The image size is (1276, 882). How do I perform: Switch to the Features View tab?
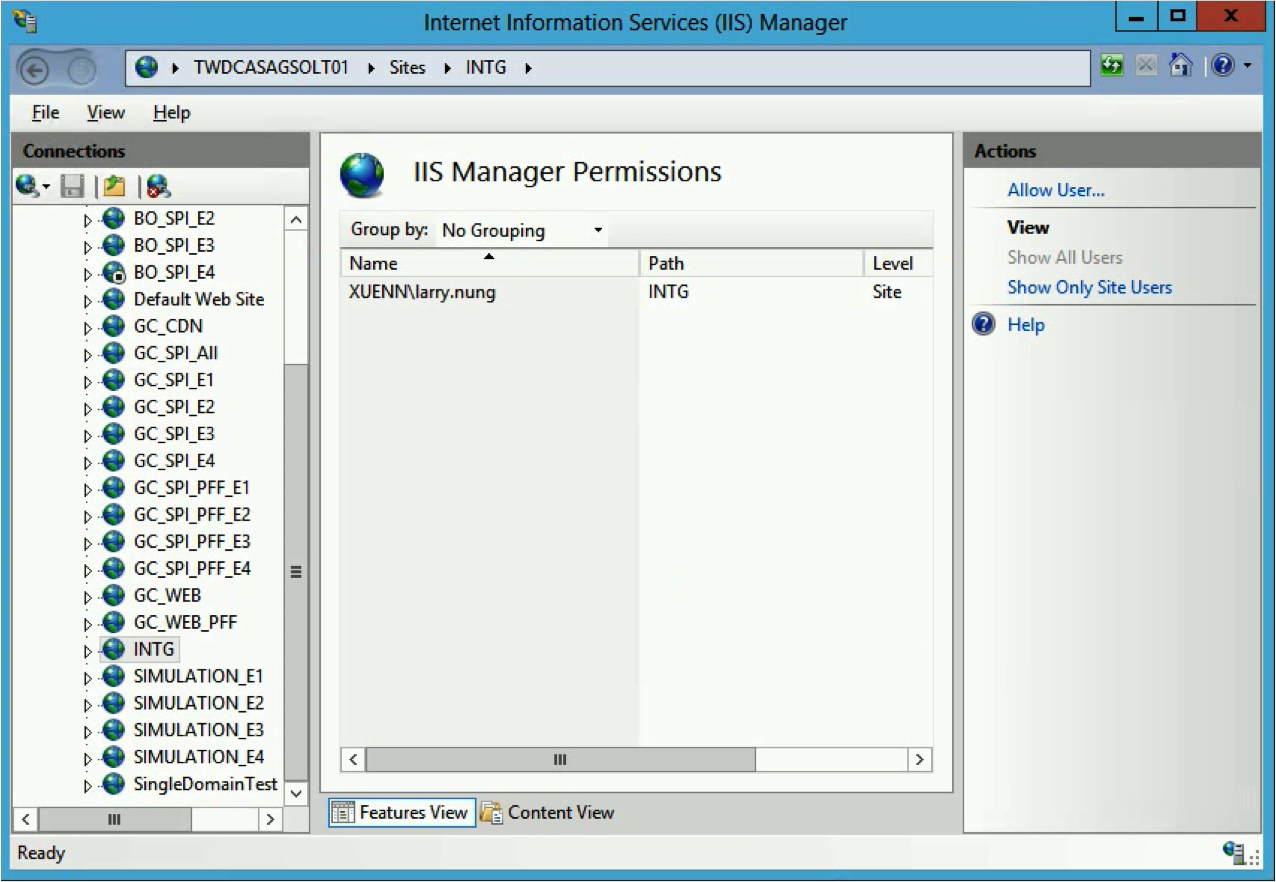(x=401, y=813)
